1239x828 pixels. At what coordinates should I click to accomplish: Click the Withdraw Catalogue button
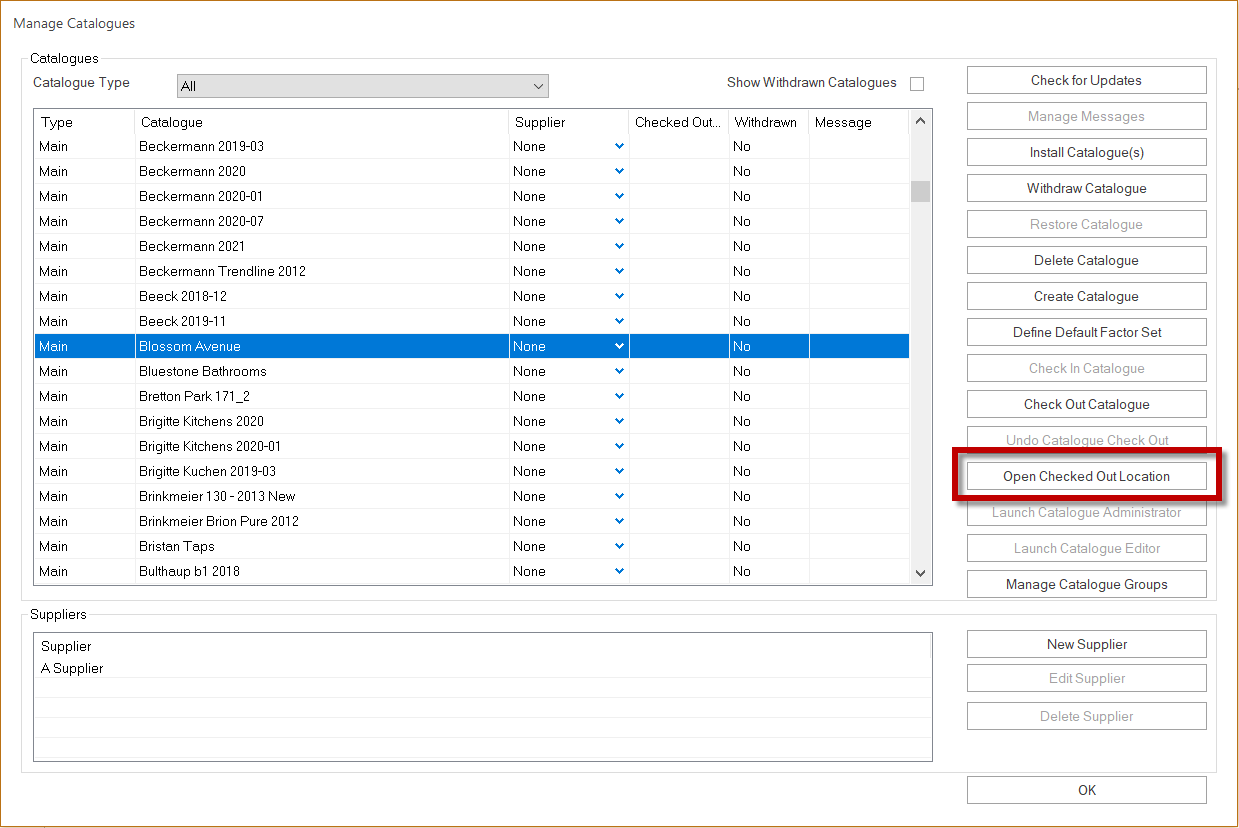pos(1086,188)
